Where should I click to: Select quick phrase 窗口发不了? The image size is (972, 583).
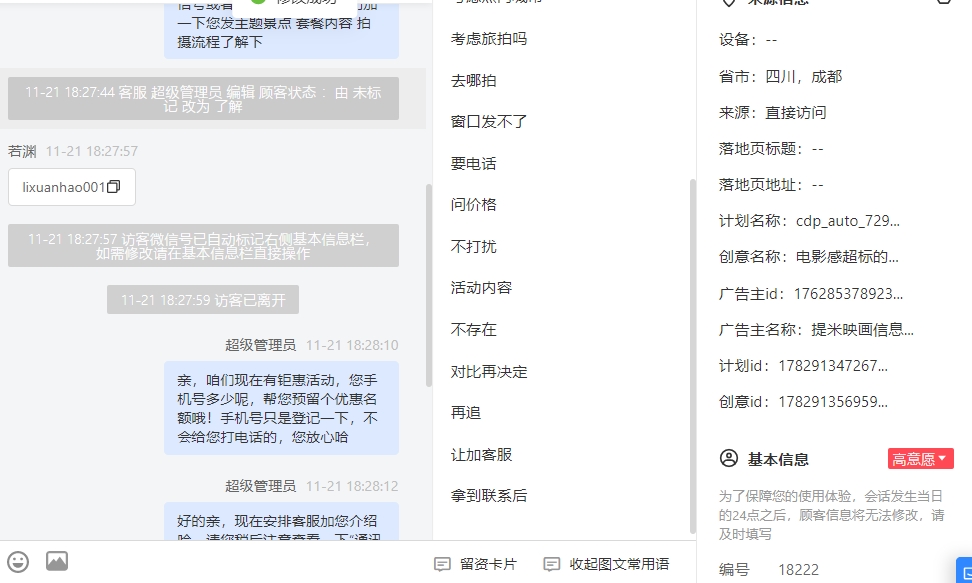click(488, 122)
